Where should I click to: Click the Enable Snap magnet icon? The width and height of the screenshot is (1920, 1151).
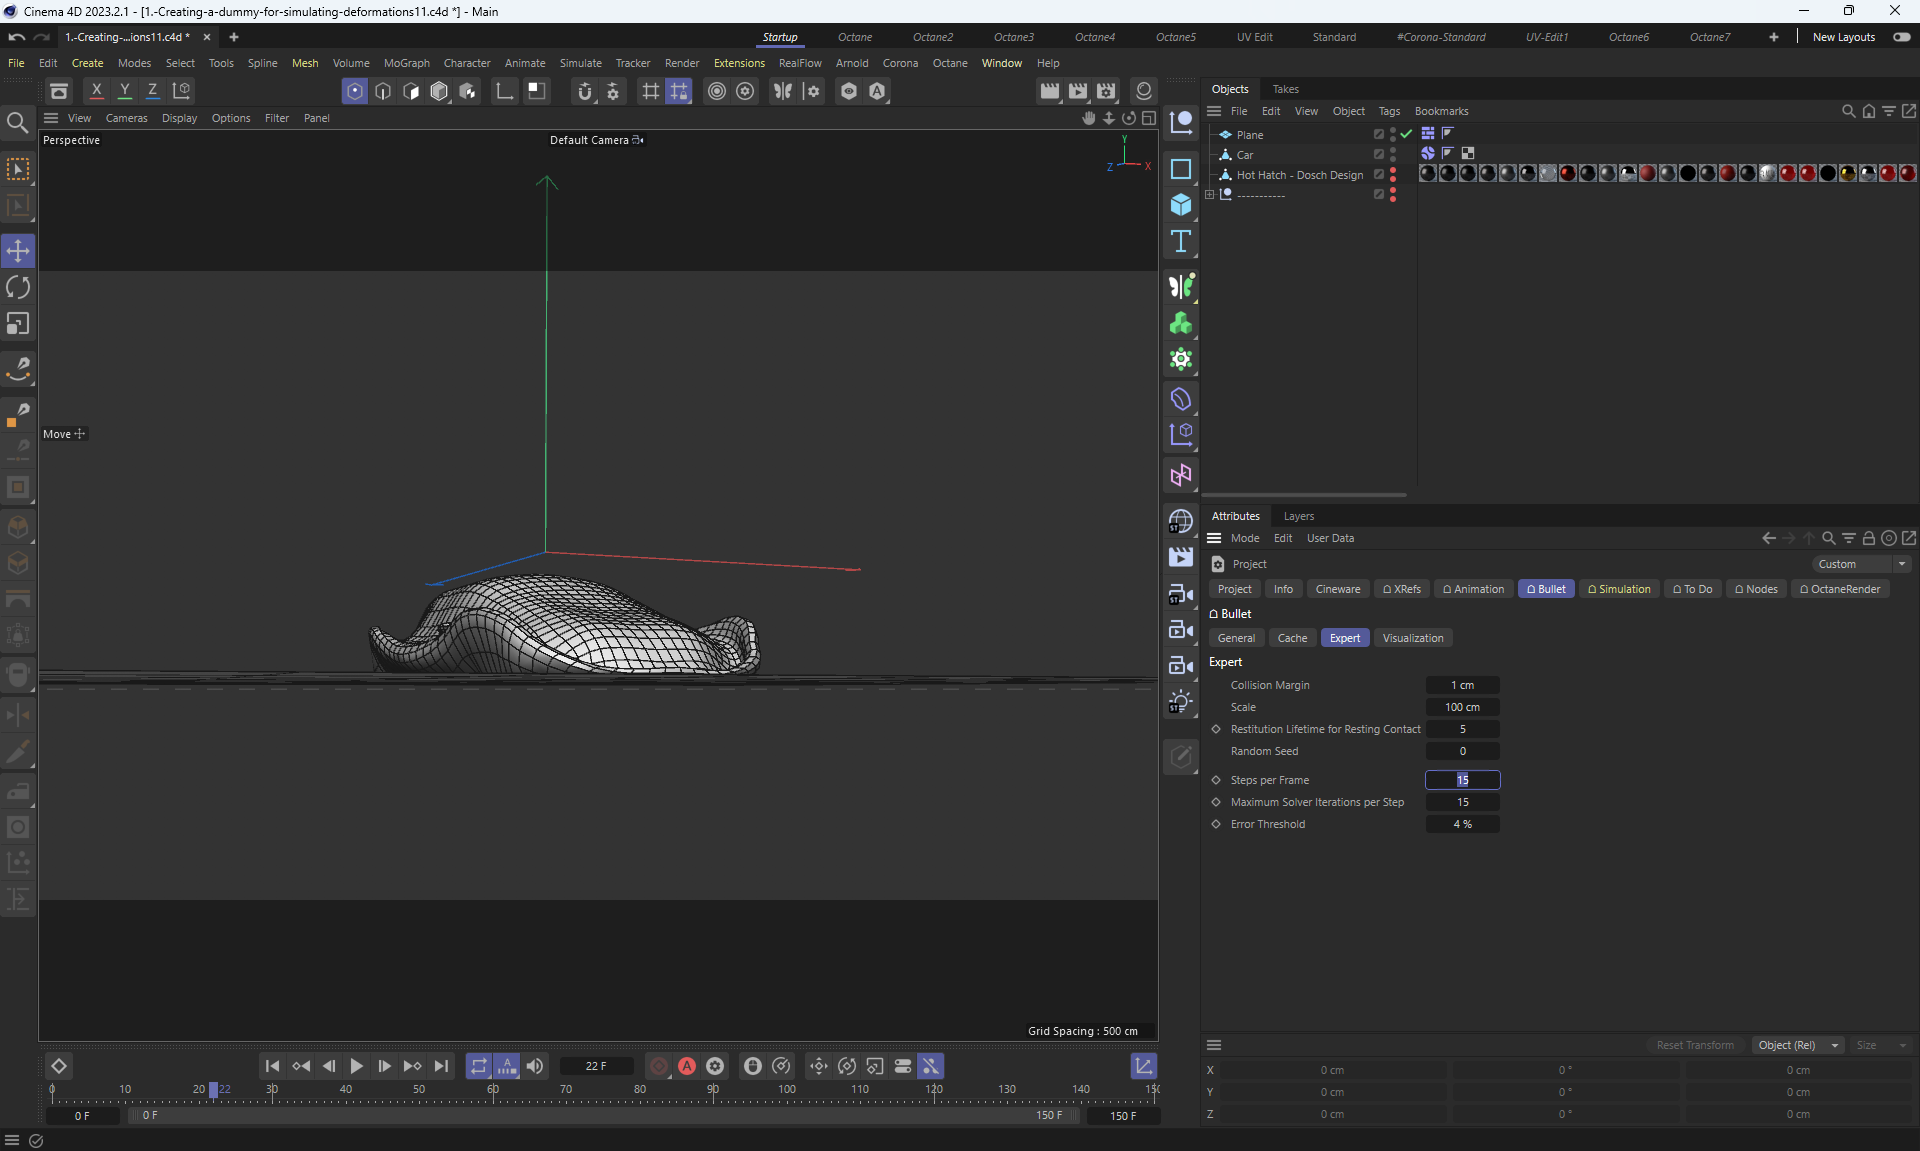point(585,91)
